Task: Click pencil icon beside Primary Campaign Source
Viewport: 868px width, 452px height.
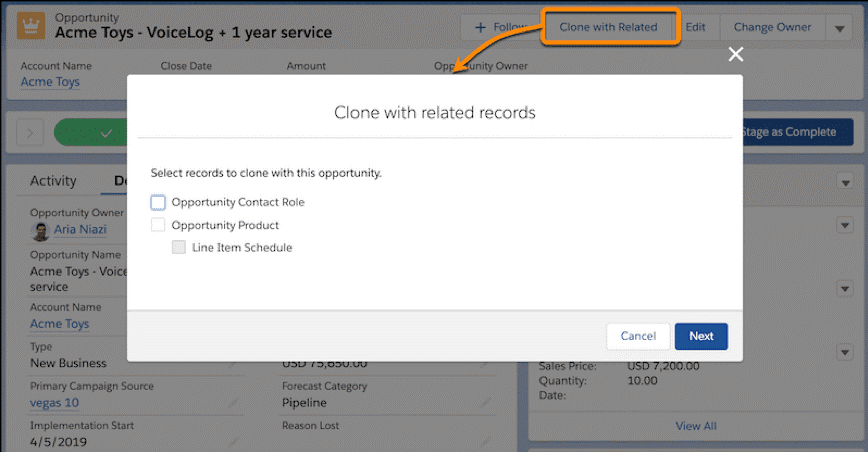Action: click(232, 402)
